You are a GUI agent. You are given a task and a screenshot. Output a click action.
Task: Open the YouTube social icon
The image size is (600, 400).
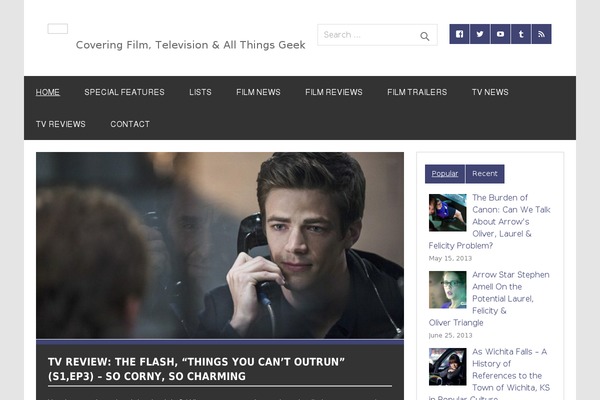pos(500,34)
